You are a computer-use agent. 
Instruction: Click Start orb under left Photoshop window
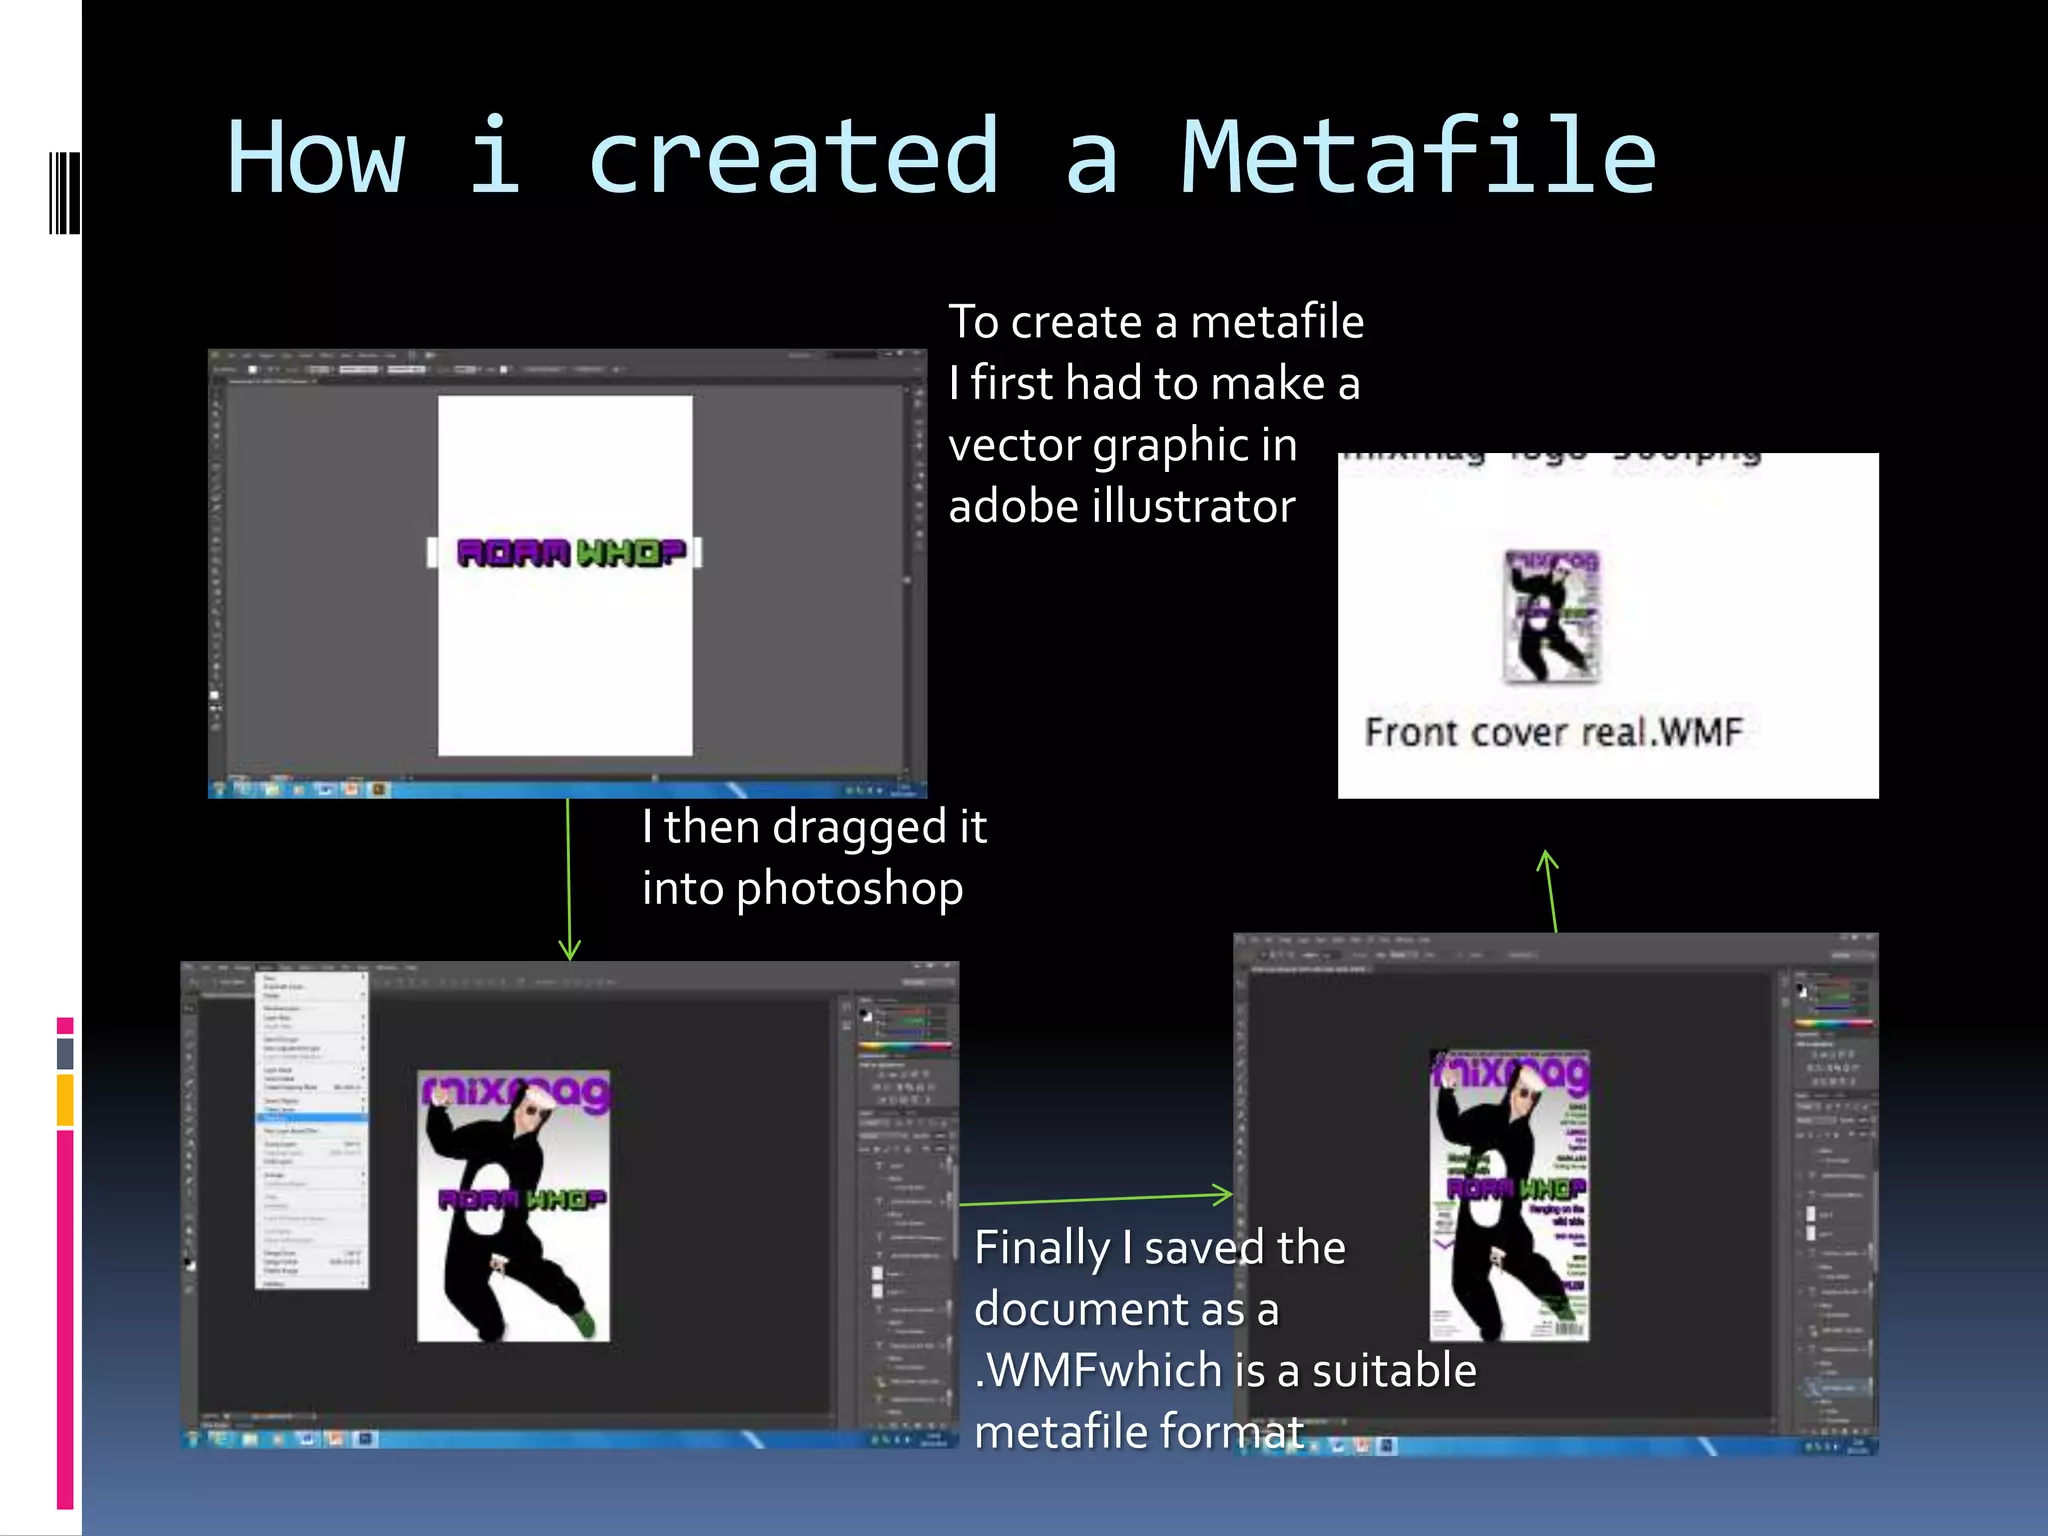[x=193, y=1439]
